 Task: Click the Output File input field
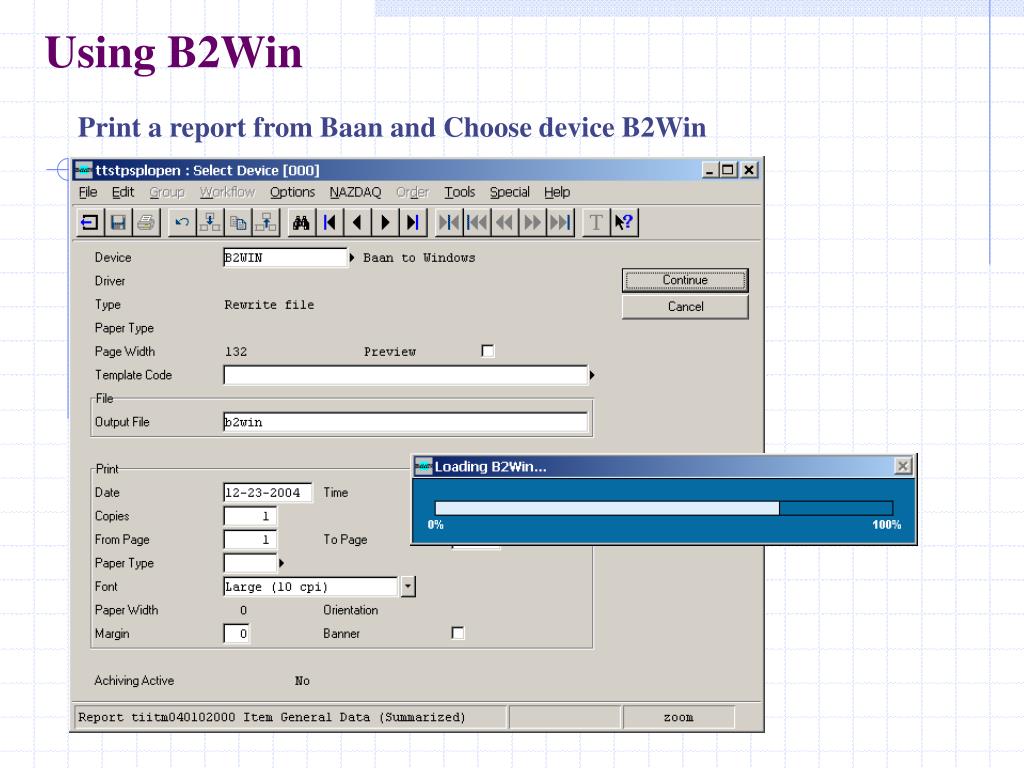[406, 422]
